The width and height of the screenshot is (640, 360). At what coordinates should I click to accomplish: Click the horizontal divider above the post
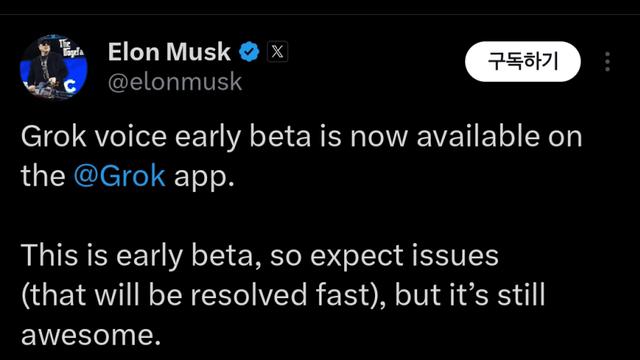tap(320, 15)
